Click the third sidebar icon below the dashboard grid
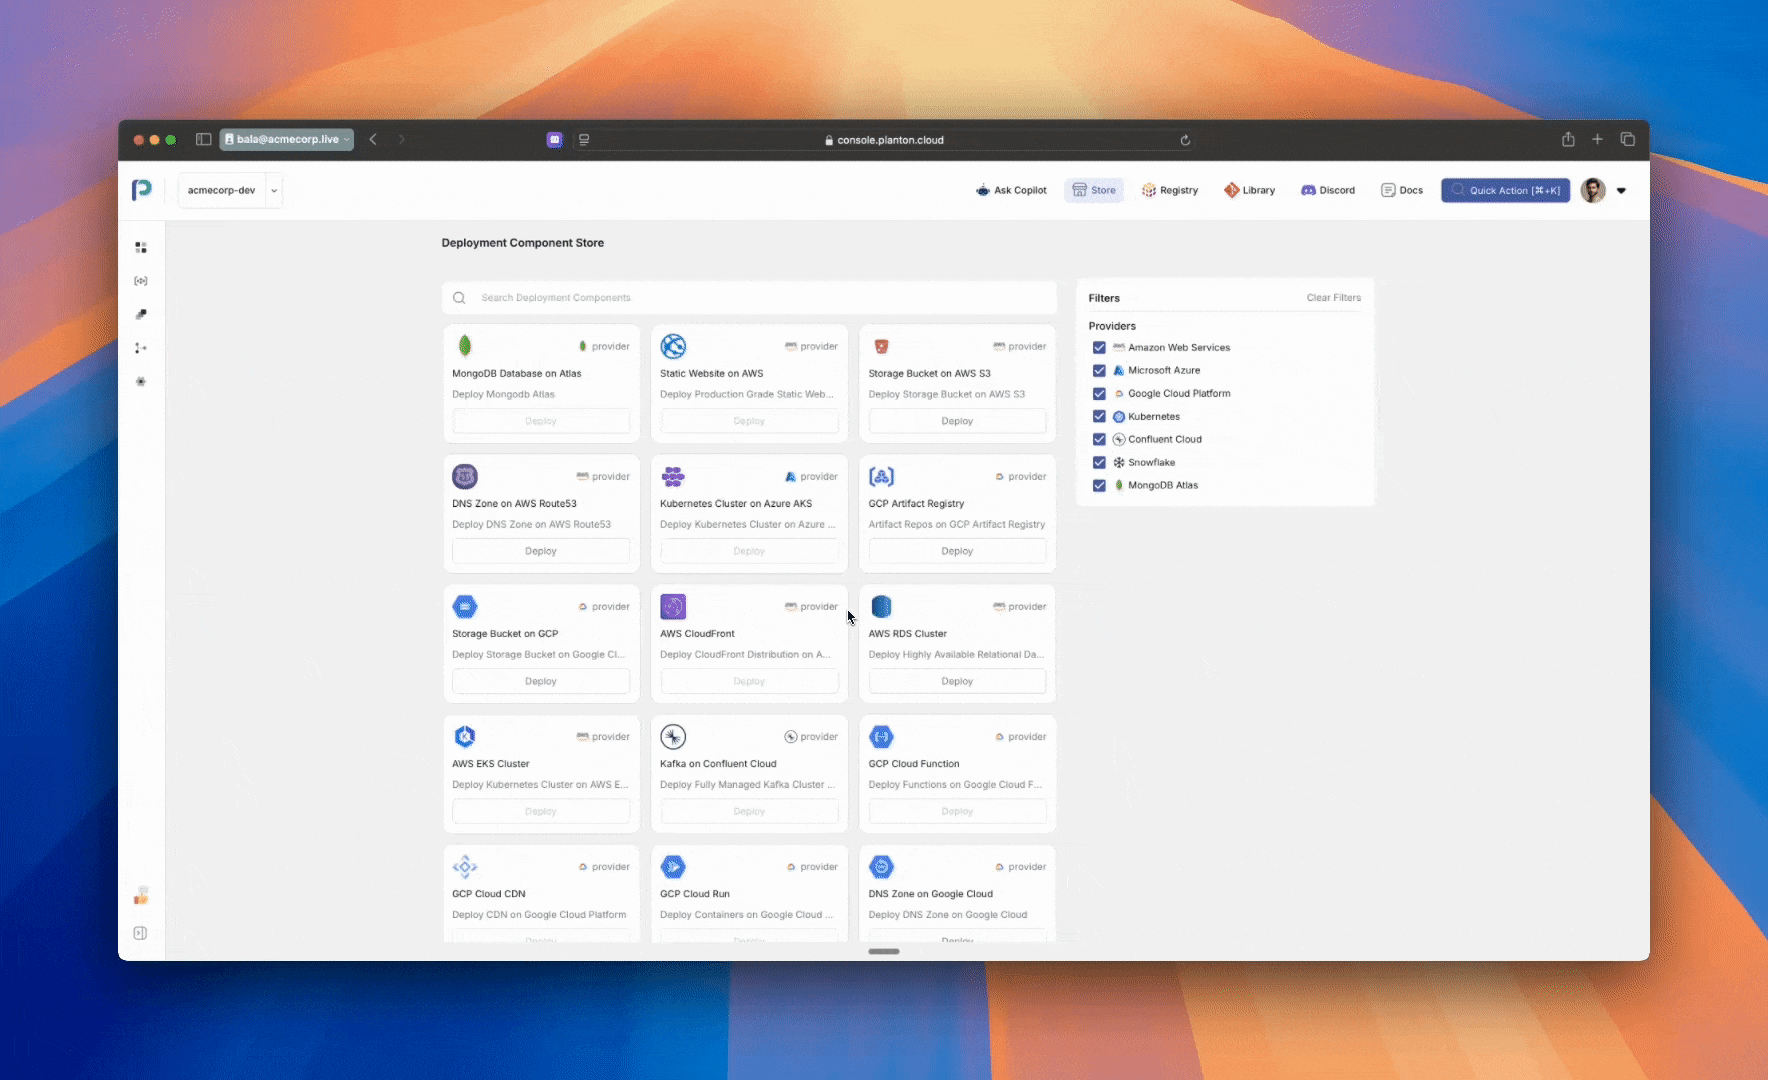This screenshot has width=1768, height=1080. point(141,314)
